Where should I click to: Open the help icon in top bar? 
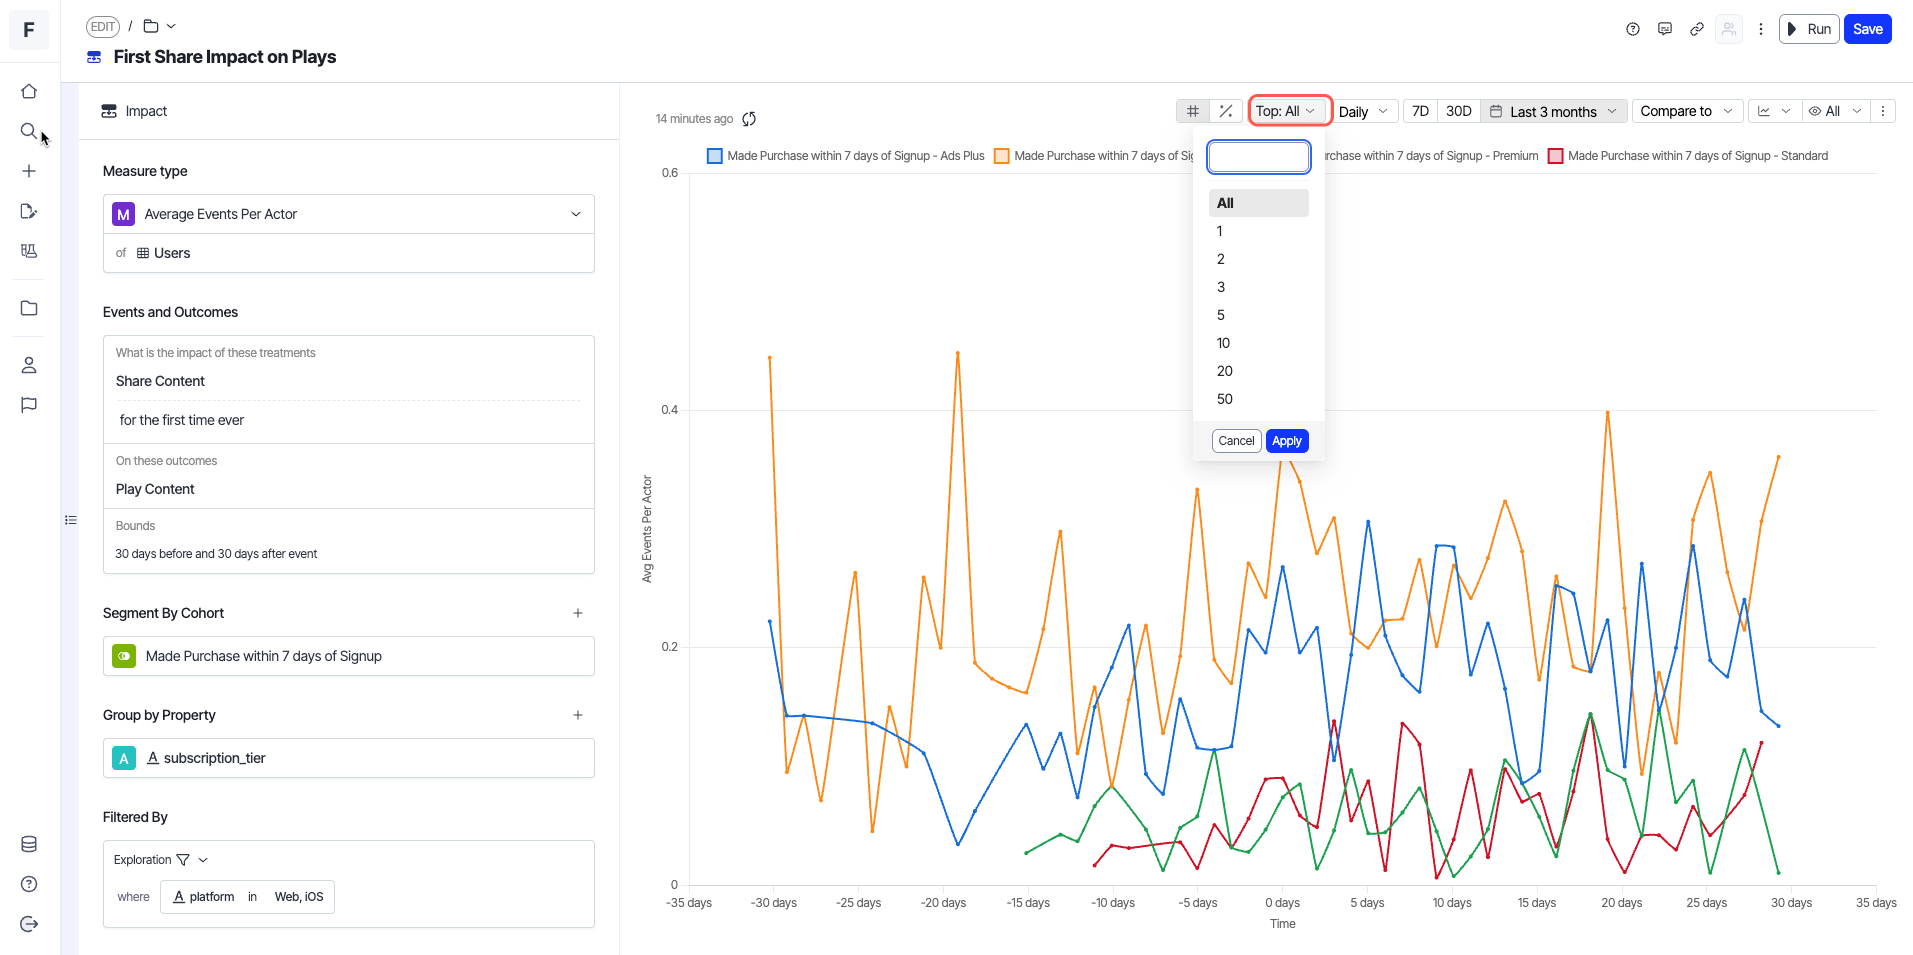tap(1633, 29)
